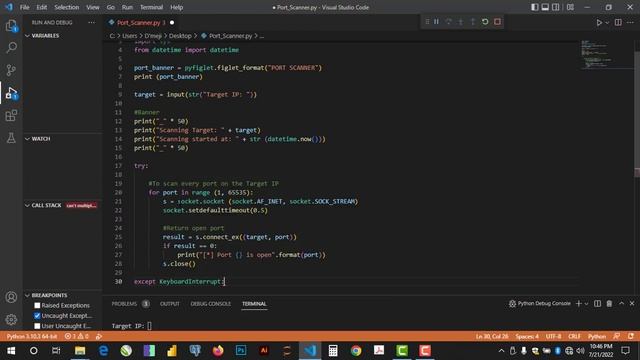Viewport: 640px width, 360px height.
Task: Run the Python file with play button
Action: (x=599, y=22)
